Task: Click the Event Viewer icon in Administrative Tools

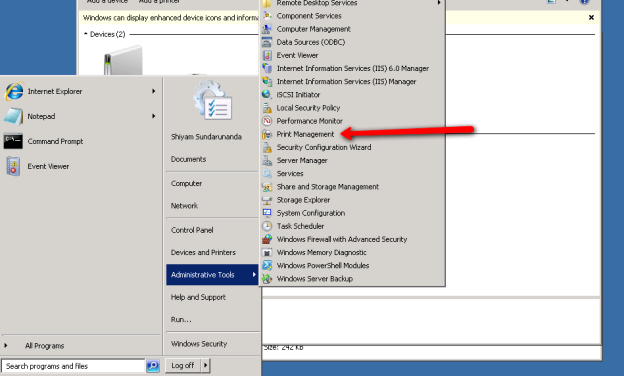Action: pos(267,55)
